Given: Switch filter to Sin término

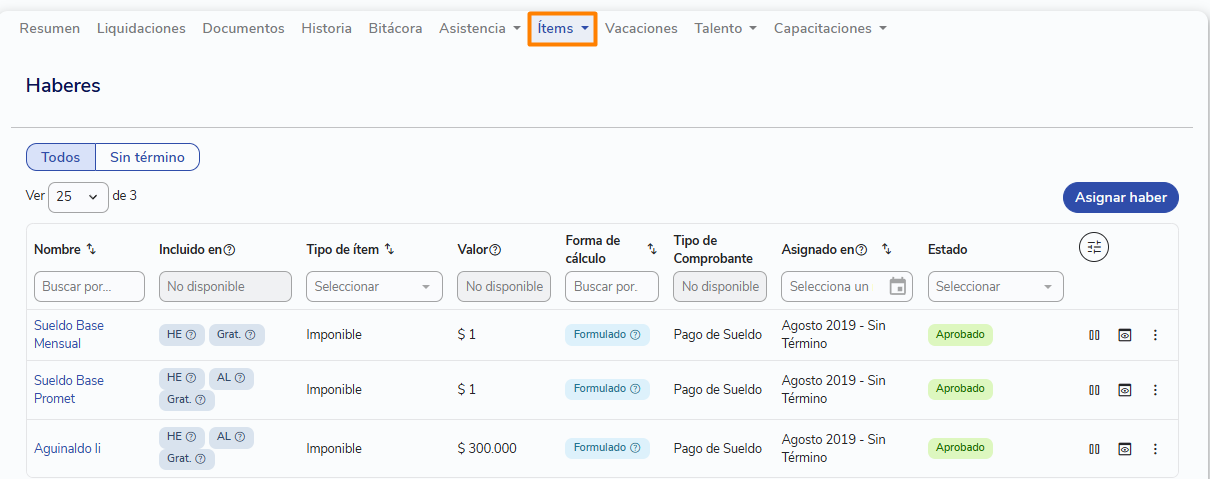Looking at the screenshot, I should [147, 157].
